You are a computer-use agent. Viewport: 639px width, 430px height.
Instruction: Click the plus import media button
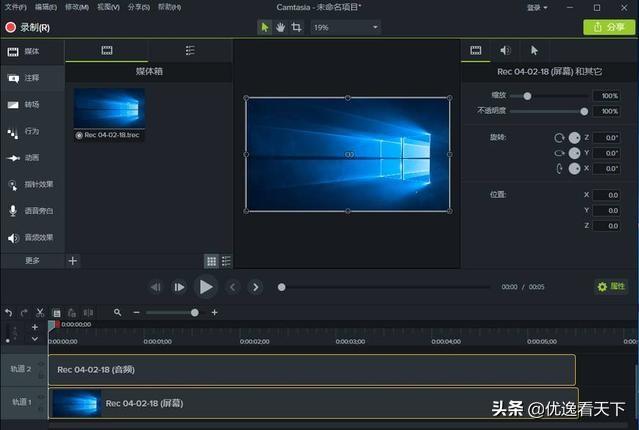click(x=73, y=261)
